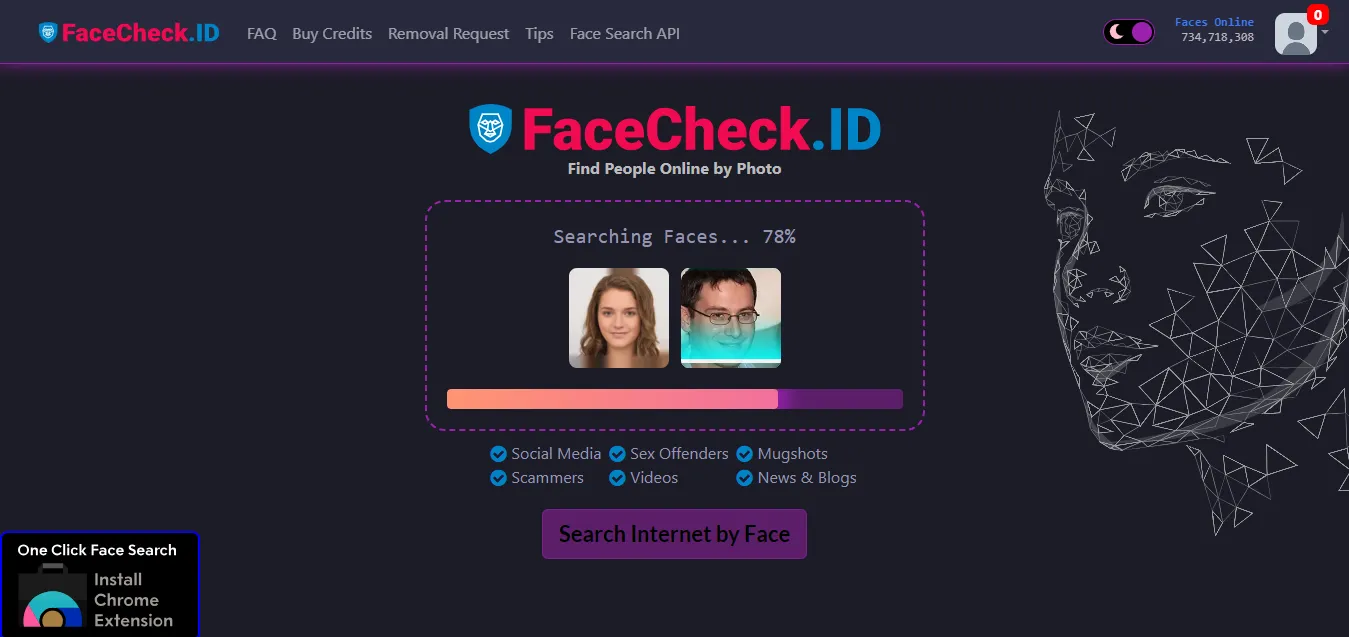Click the Mugshots checkmark icon
The width and height of the screenshot is (1349, 637).
click(x=744, y=453)
